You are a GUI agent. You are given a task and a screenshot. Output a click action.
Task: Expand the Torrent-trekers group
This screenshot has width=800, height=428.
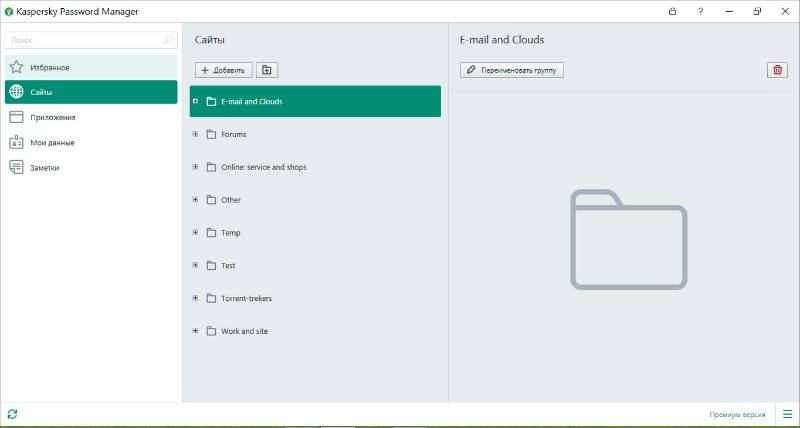pyautogui.click(x=196, y=298)
